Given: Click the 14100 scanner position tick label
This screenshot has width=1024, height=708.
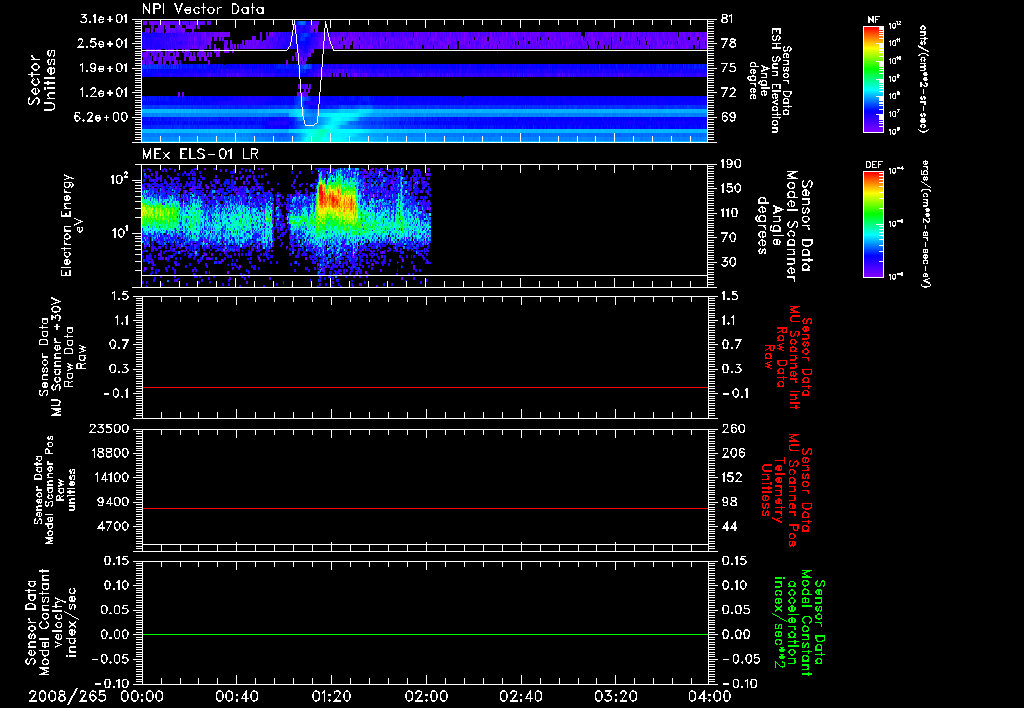Looking at the screenshot, I should (109, 477).
